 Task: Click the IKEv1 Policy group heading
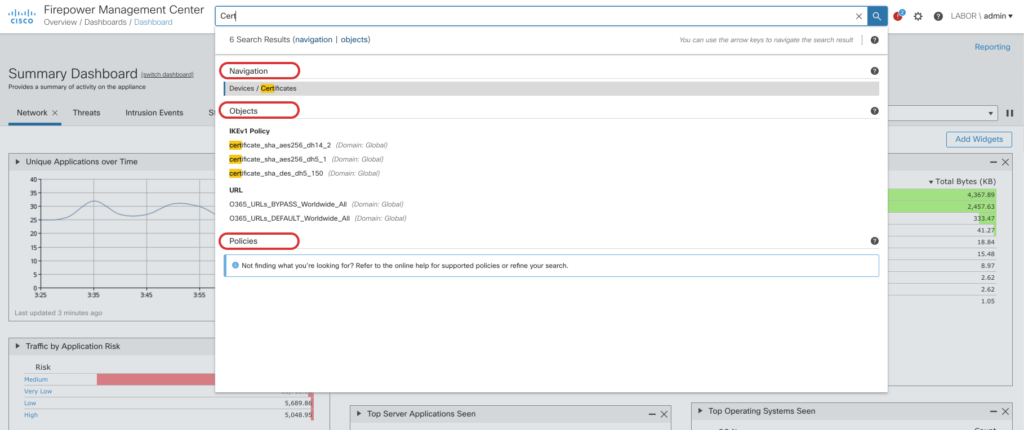(x=249, y=131)
